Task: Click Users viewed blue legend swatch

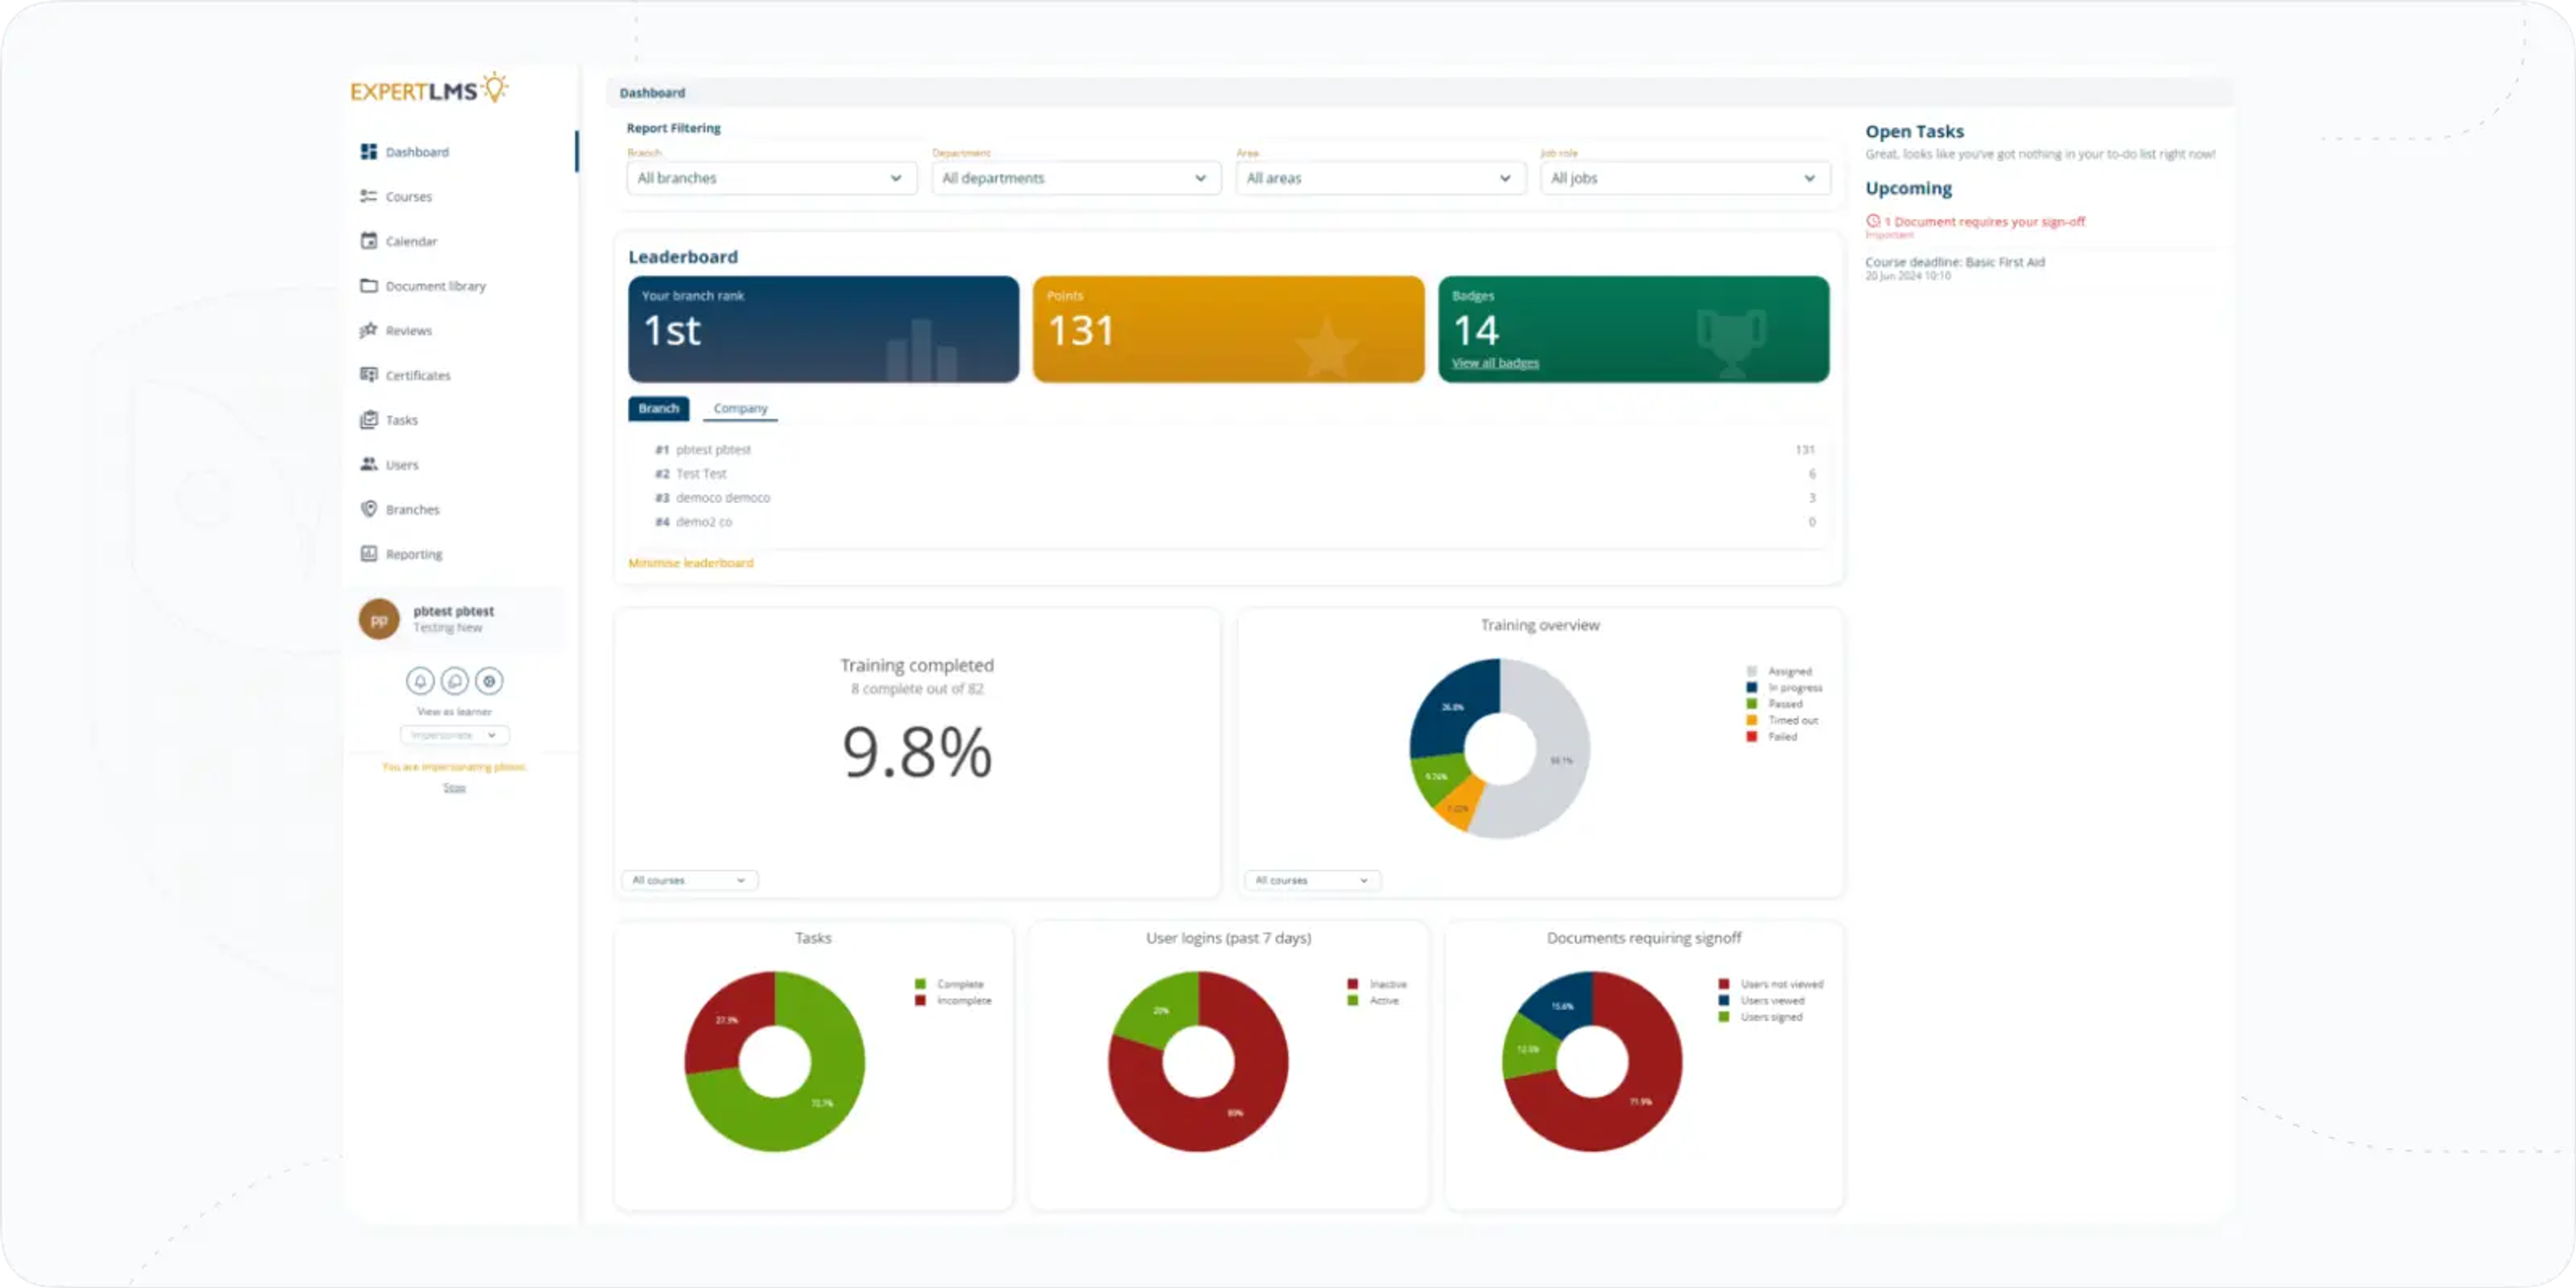Action: (1723, 1000)
